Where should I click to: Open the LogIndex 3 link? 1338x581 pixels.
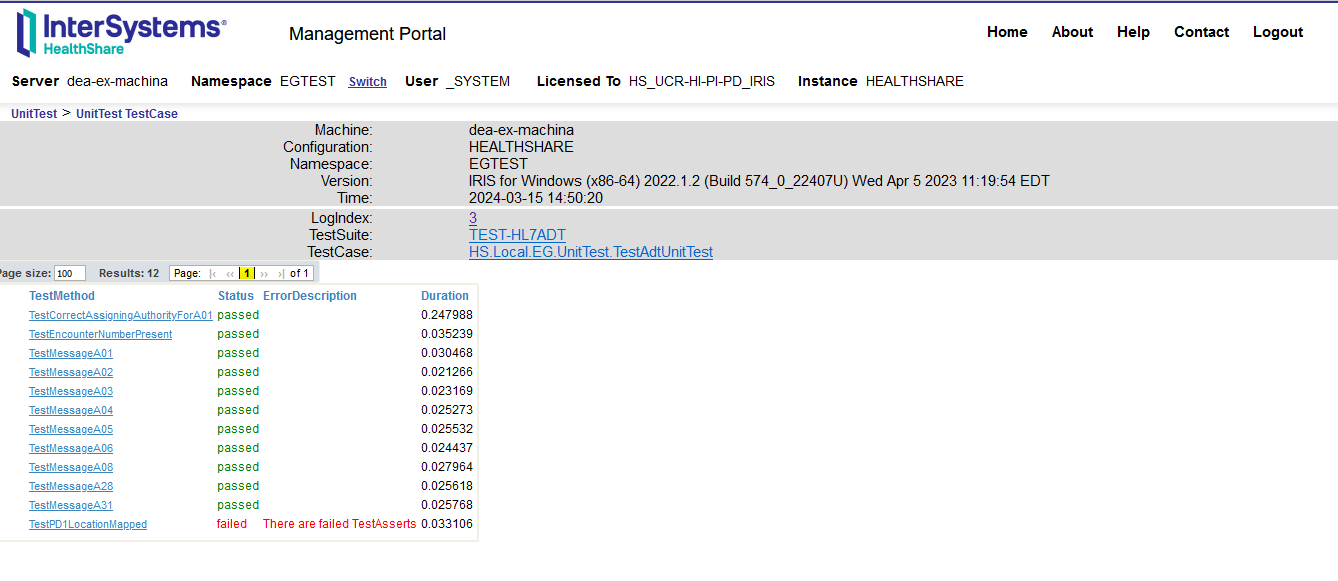[474, 217]
